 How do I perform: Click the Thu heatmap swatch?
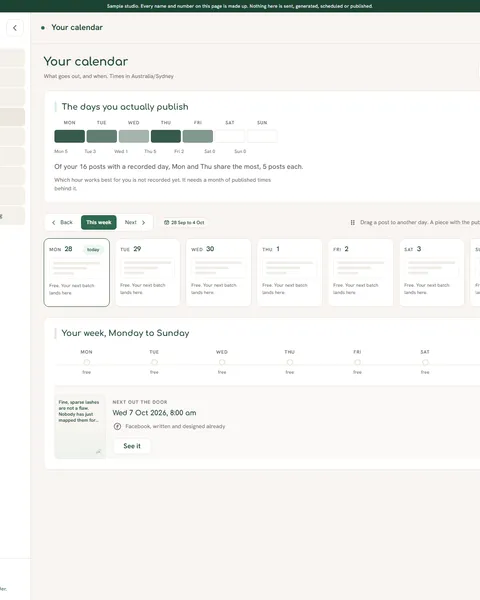coord(166,136)
